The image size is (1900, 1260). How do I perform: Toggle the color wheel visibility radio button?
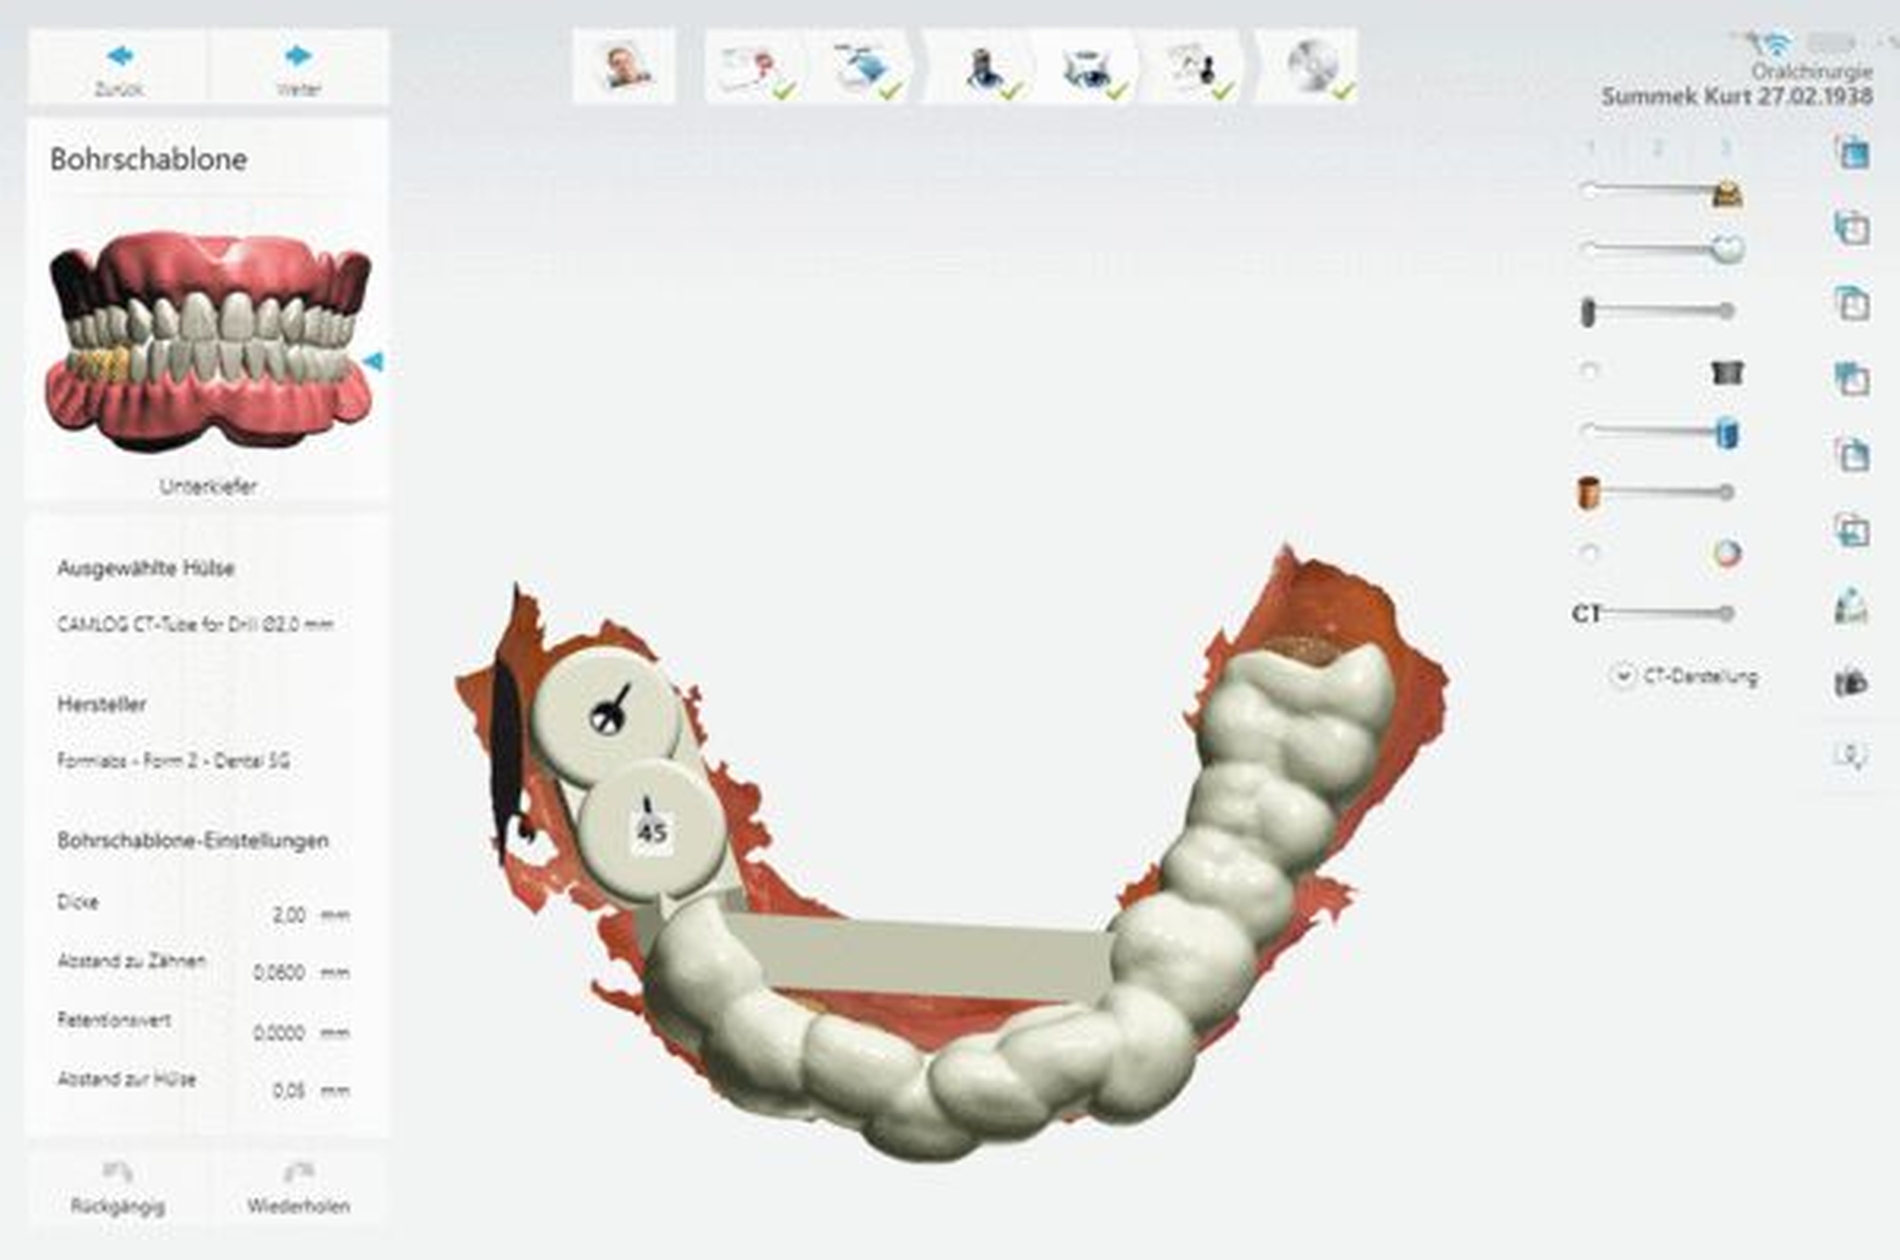coord(1589,552)
